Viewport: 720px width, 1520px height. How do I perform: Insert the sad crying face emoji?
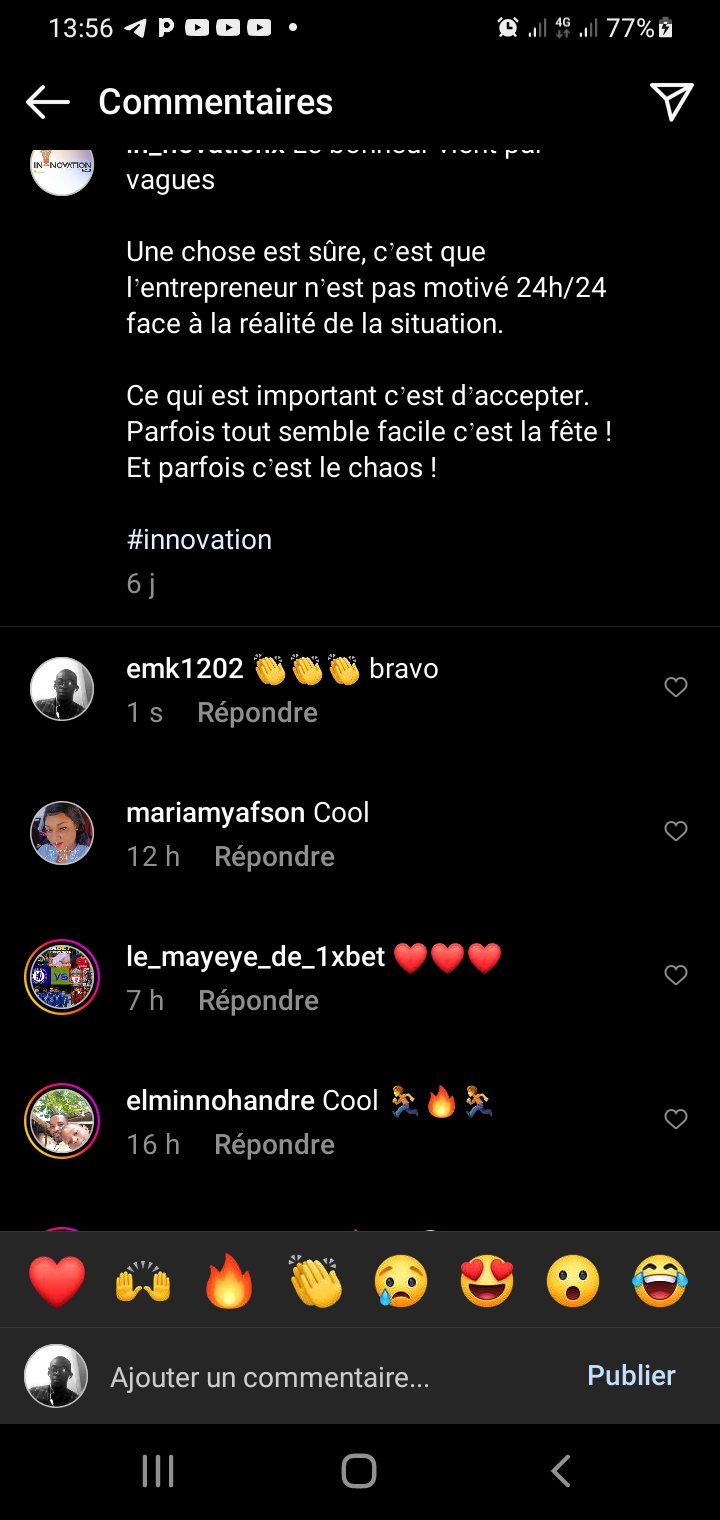pyautogui.click(x=401, y=1281)
